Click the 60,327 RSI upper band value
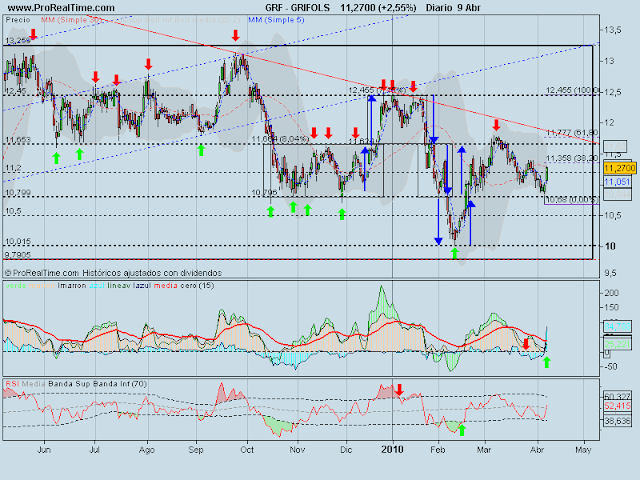Screen dimensions: 640x480 pos(617,396)
